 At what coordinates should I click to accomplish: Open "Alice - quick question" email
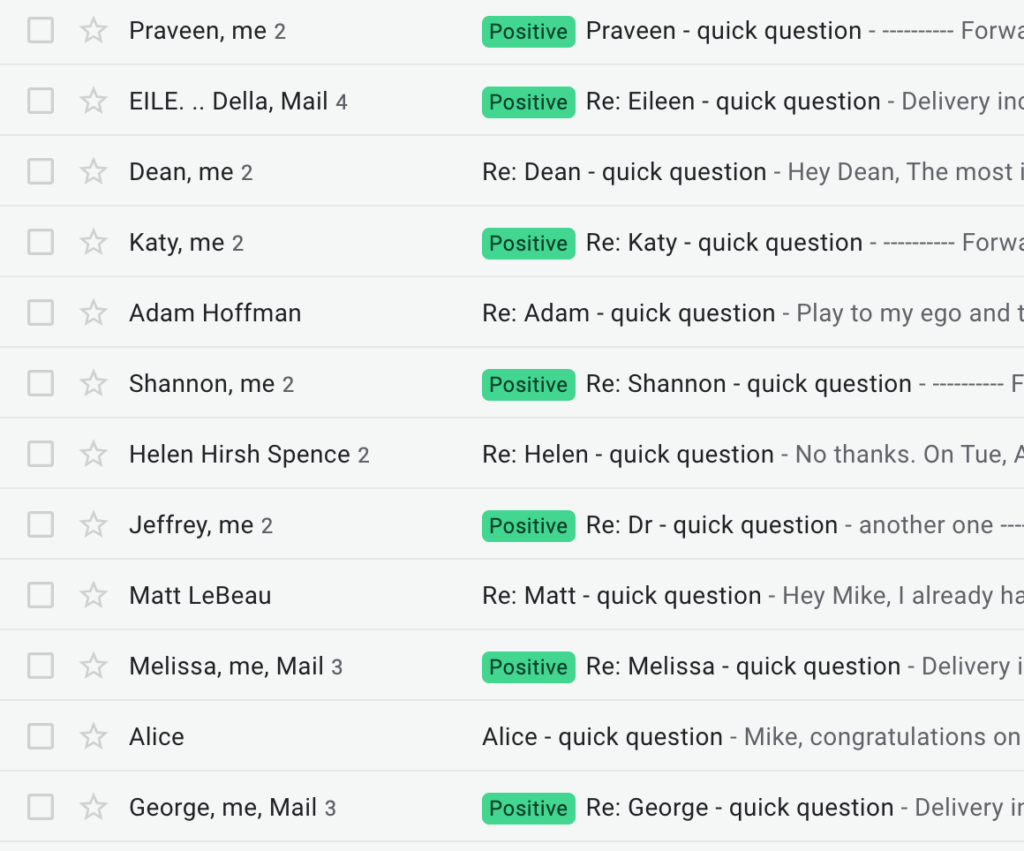point(602,737)
